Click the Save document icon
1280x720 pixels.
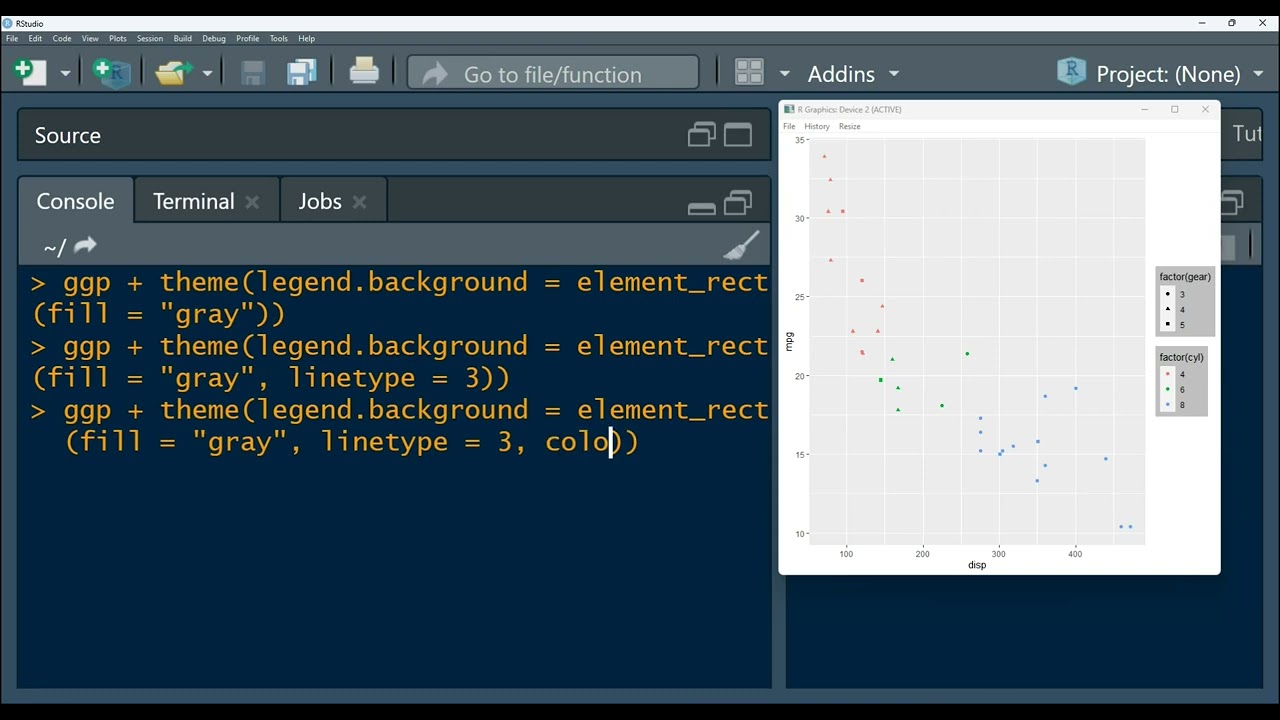[x=252, y=73]
